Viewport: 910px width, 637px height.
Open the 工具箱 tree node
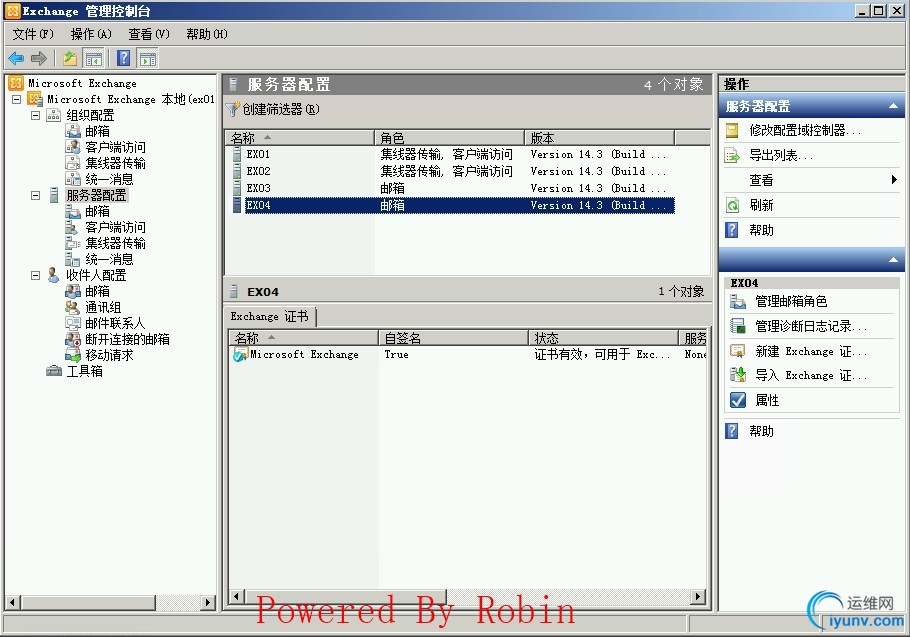(84, 371)
